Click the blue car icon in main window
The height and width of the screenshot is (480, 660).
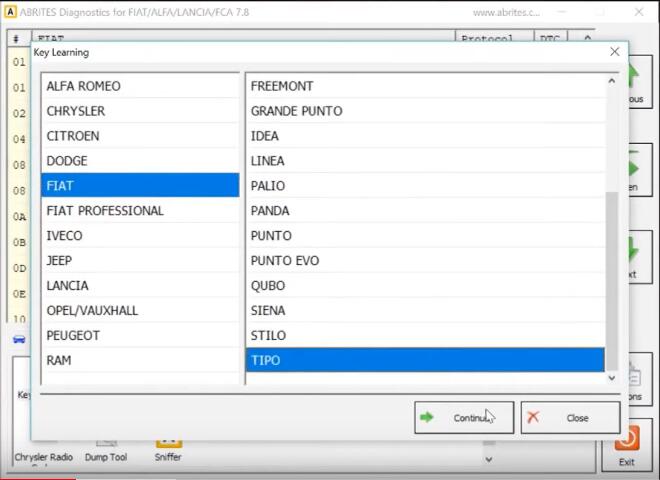pyautogui.click(x=19, y=339)
